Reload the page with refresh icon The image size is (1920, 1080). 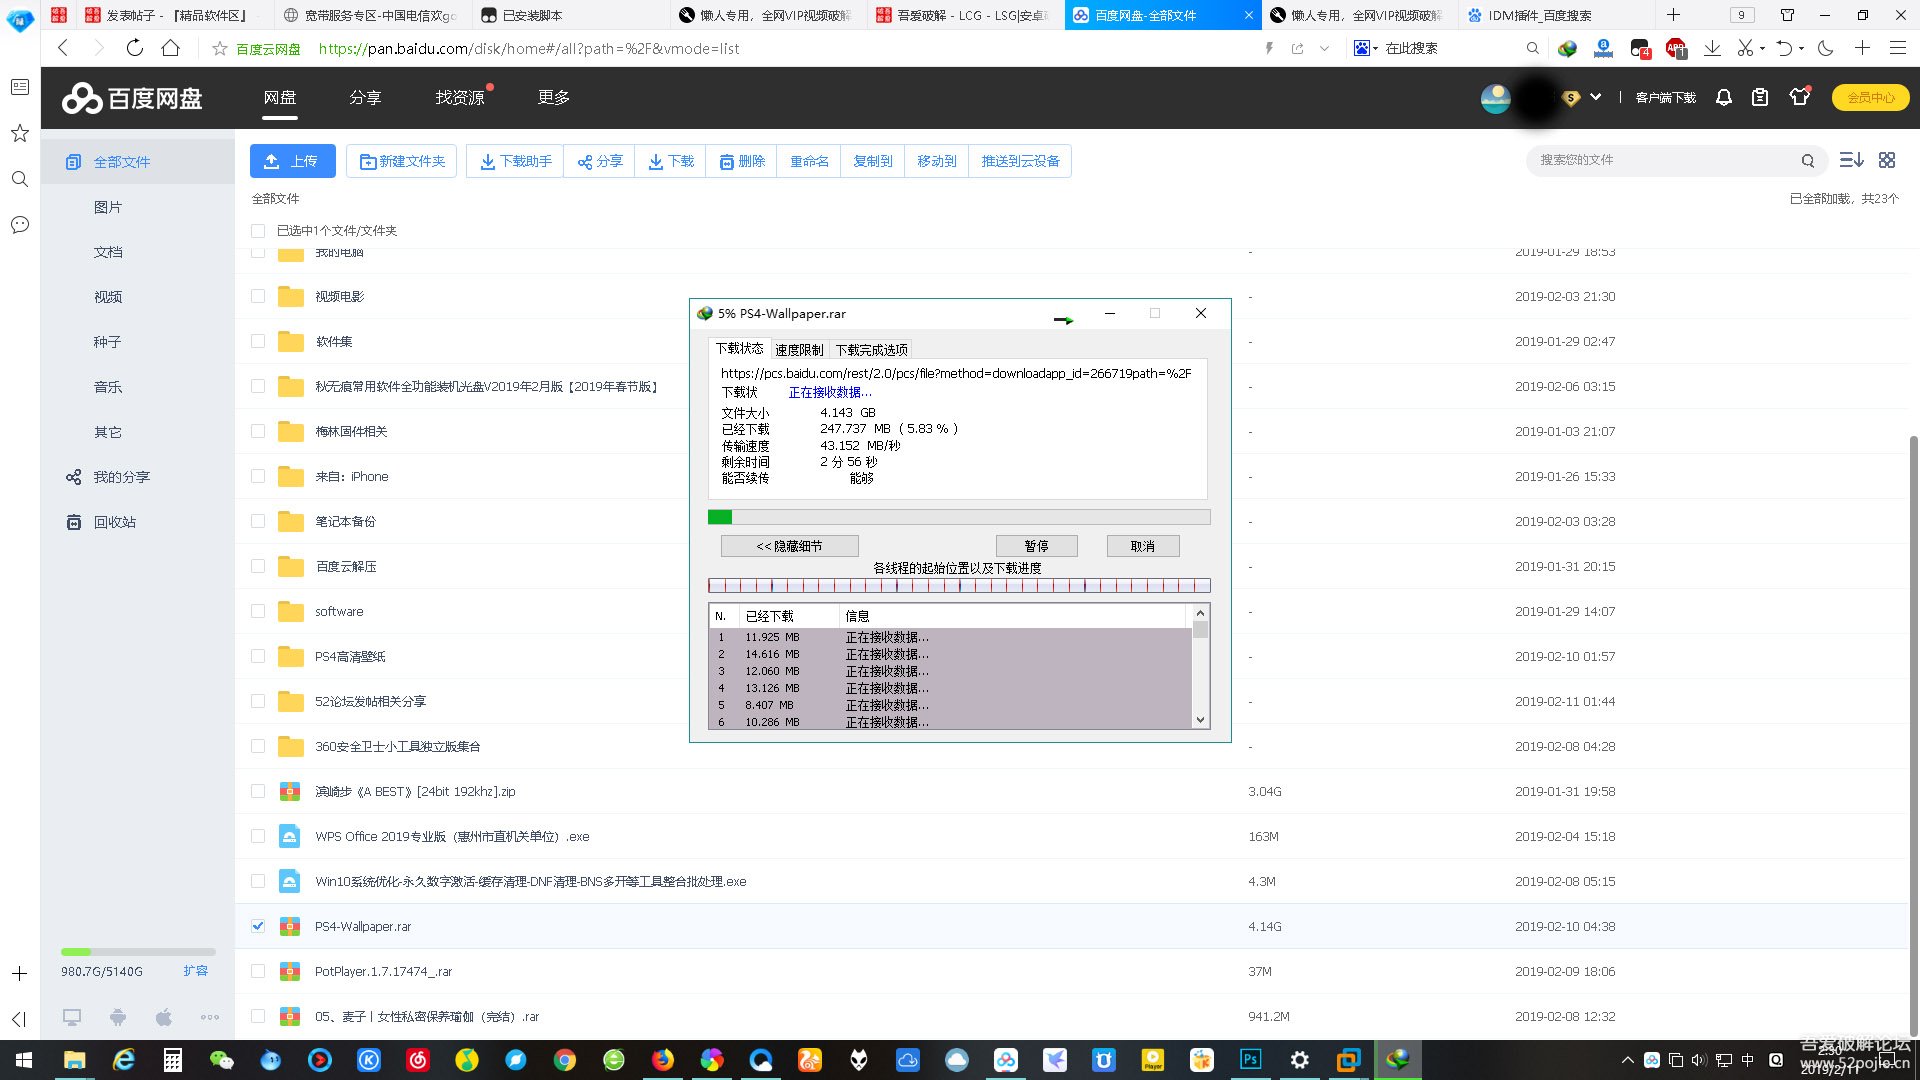pos(134,48)
